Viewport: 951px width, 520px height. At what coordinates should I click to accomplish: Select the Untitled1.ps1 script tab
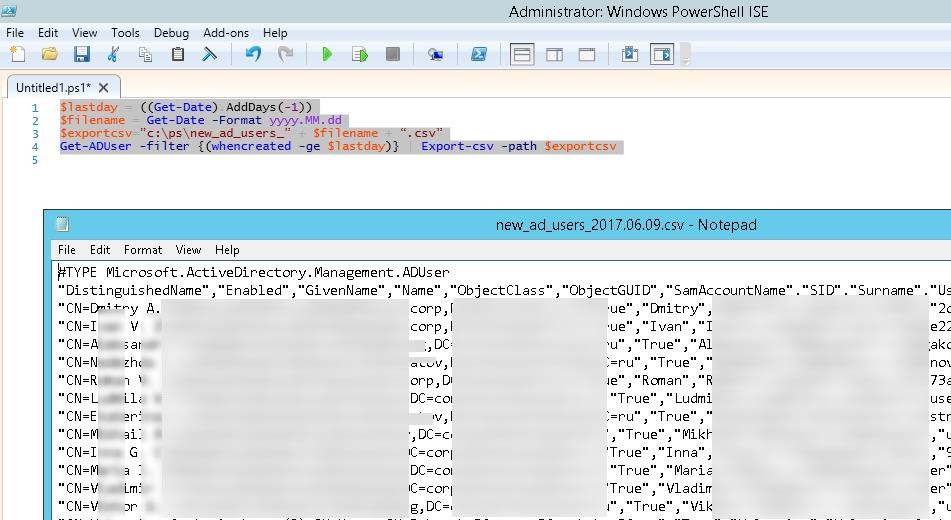(54, 87)
